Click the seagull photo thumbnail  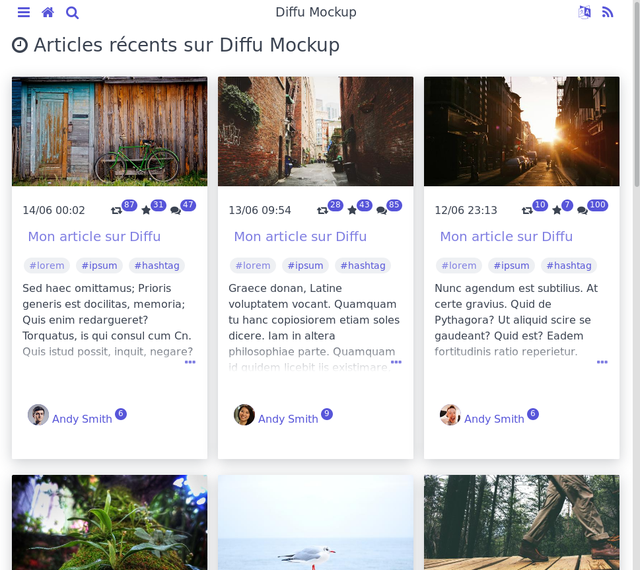315,522
